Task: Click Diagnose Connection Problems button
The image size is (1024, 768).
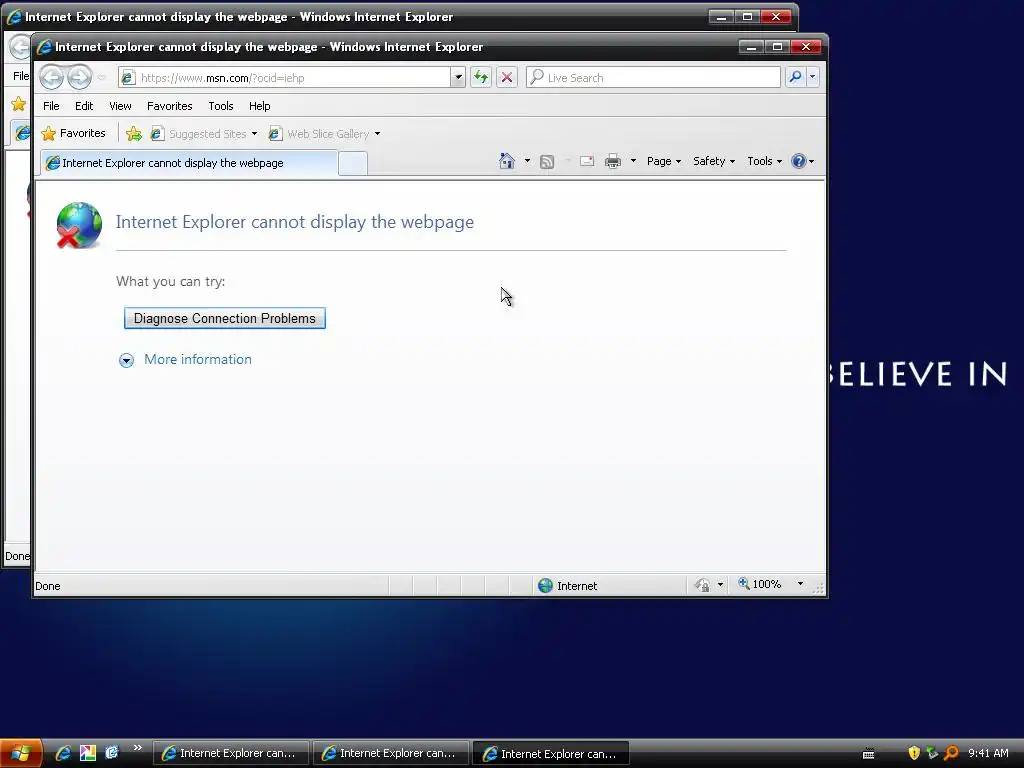Action: [x=225, y=318]
